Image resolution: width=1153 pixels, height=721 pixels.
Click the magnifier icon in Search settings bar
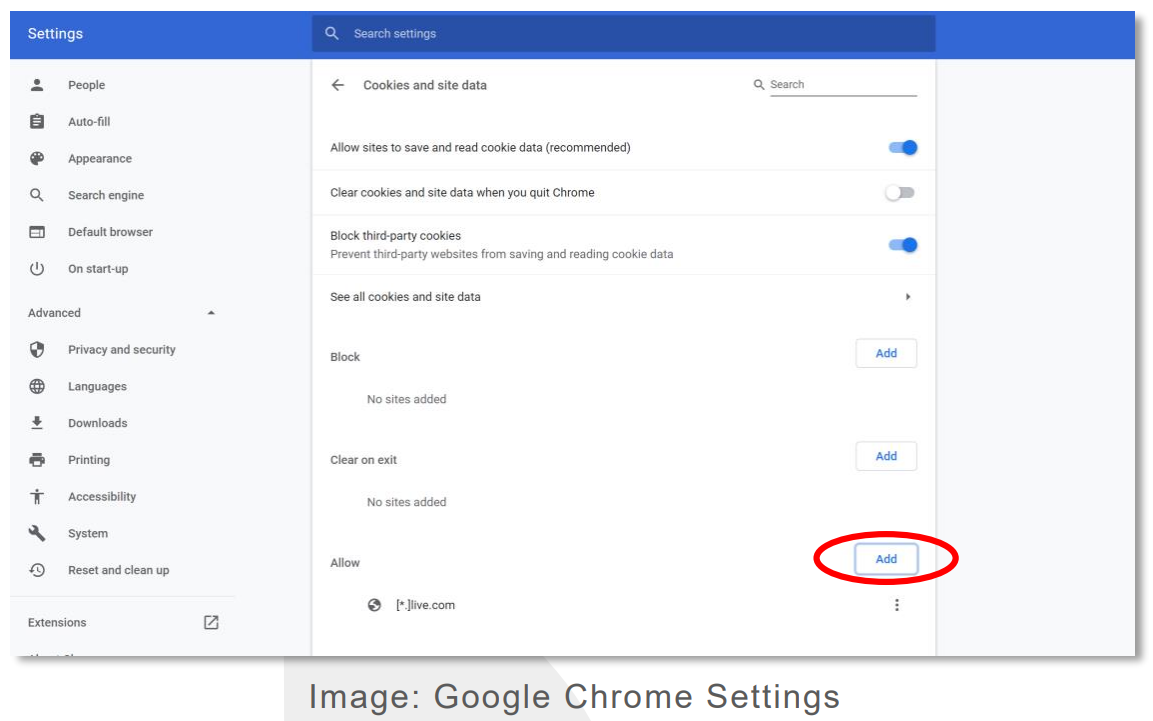pyautogui.click(x=332, y=33)
